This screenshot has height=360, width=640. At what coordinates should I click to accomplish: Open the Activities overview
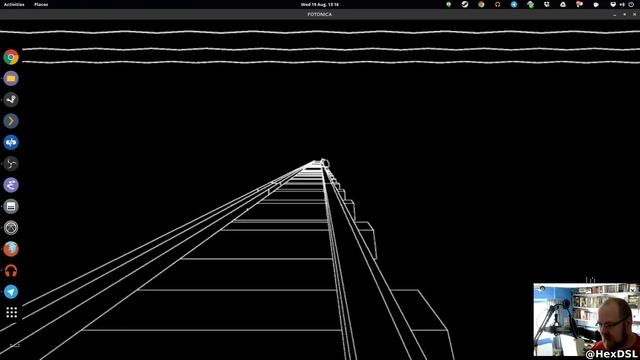[x=14, y=4]
